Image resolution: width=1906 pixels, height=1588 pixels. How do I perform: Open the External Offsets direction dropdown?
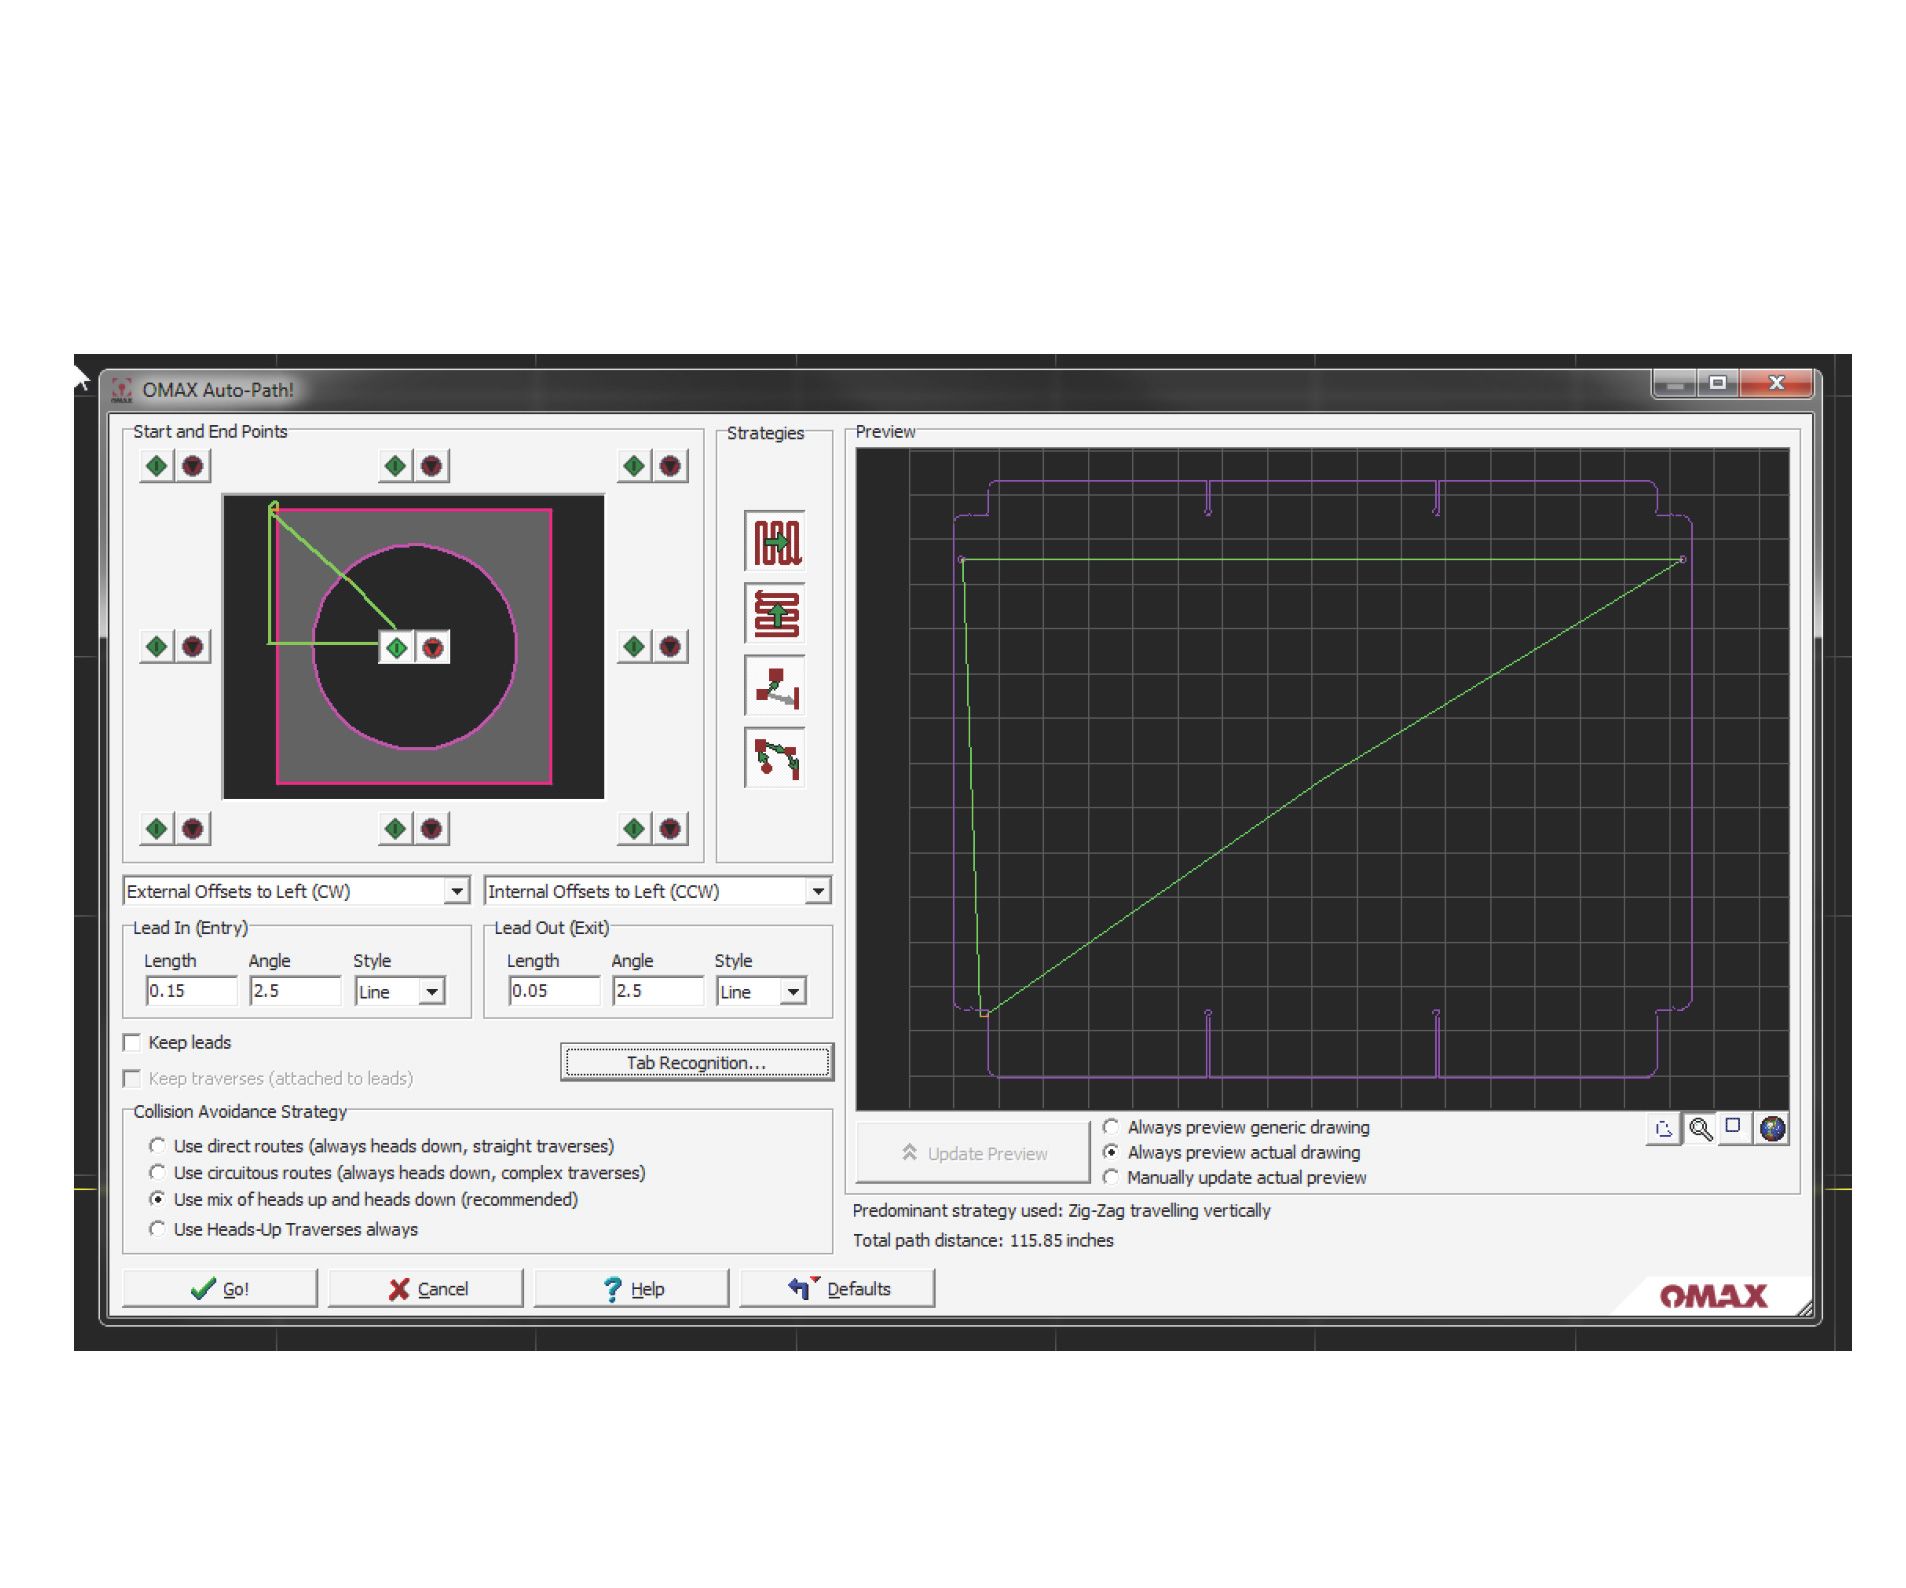click(x=456, y=890)
